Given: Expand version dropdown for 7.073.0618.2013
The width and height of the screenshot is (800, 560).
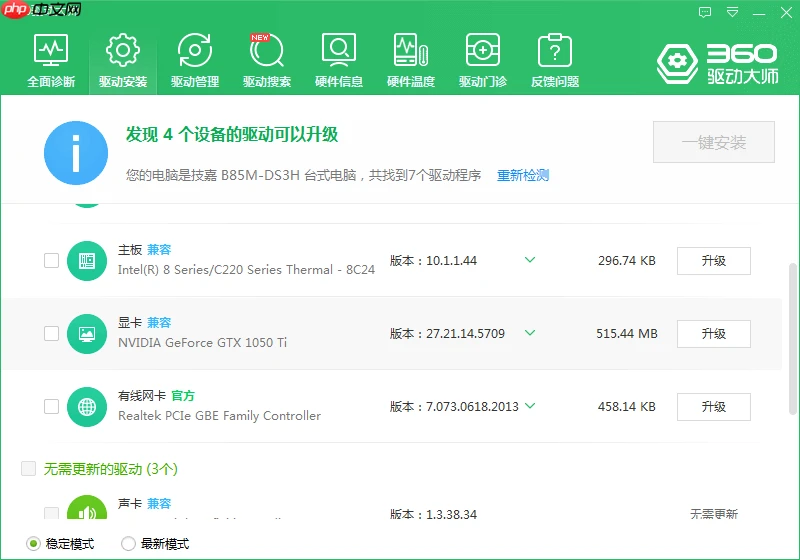Looking at the screenshot, I should pyautogui.click(x=530, y=405).
